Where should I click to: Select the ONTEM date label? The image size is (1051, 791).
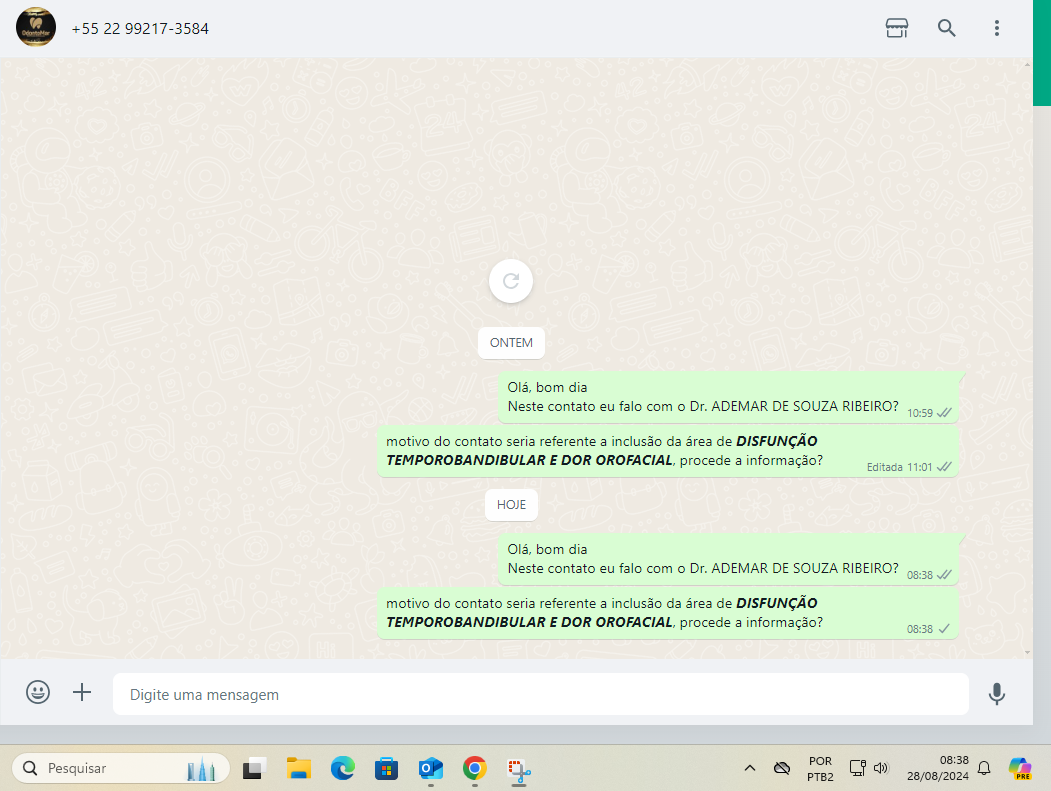(x=511, y=343)
